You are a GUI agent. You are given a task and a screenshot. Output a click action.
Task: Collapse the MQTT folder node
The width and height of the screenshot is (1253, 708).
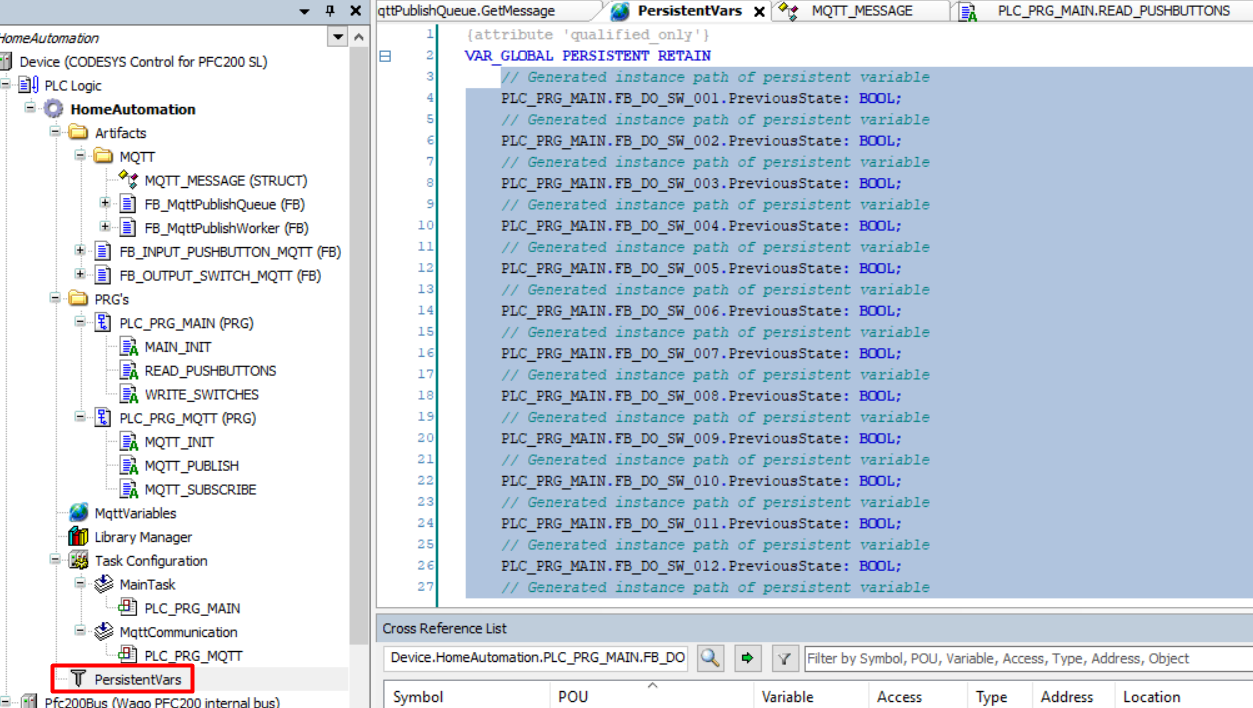(x=80, y=156)
